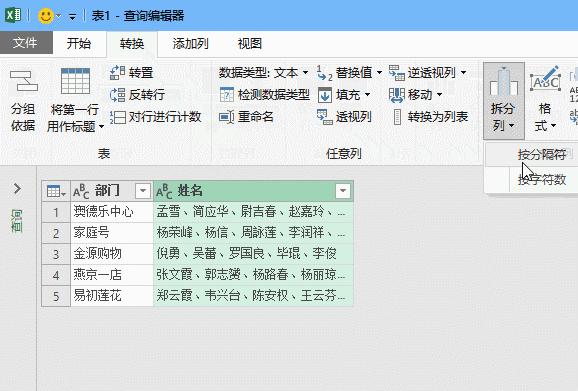Click the 家庭号 cell
The width and height of the screenshot is (578, 391).
112,233
